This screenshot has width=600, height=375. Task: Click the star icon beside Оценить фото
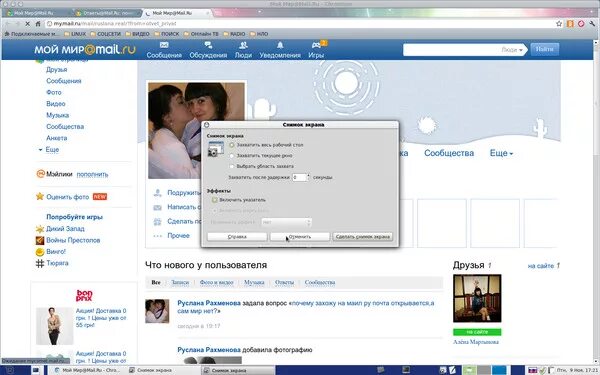(x=40, y=196)
